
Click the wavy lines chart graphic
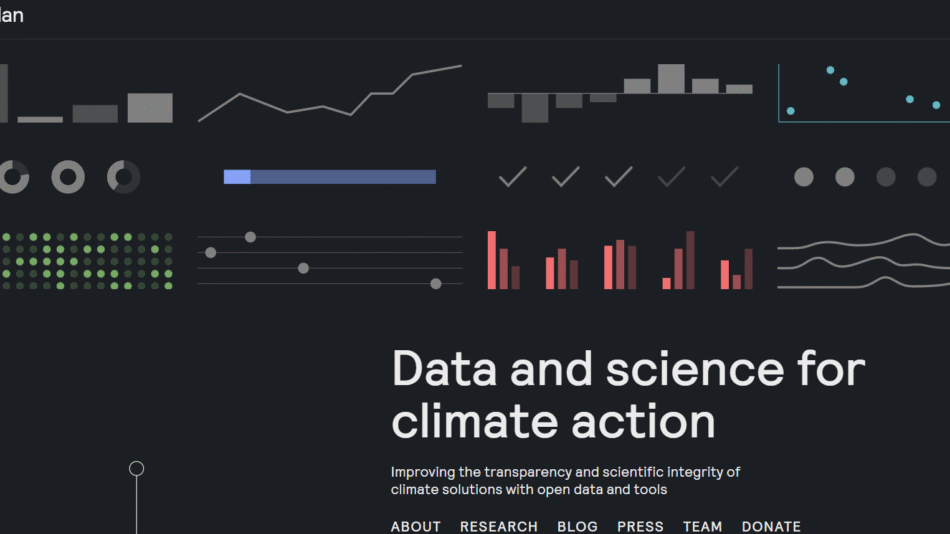click(x=864, y=261)
